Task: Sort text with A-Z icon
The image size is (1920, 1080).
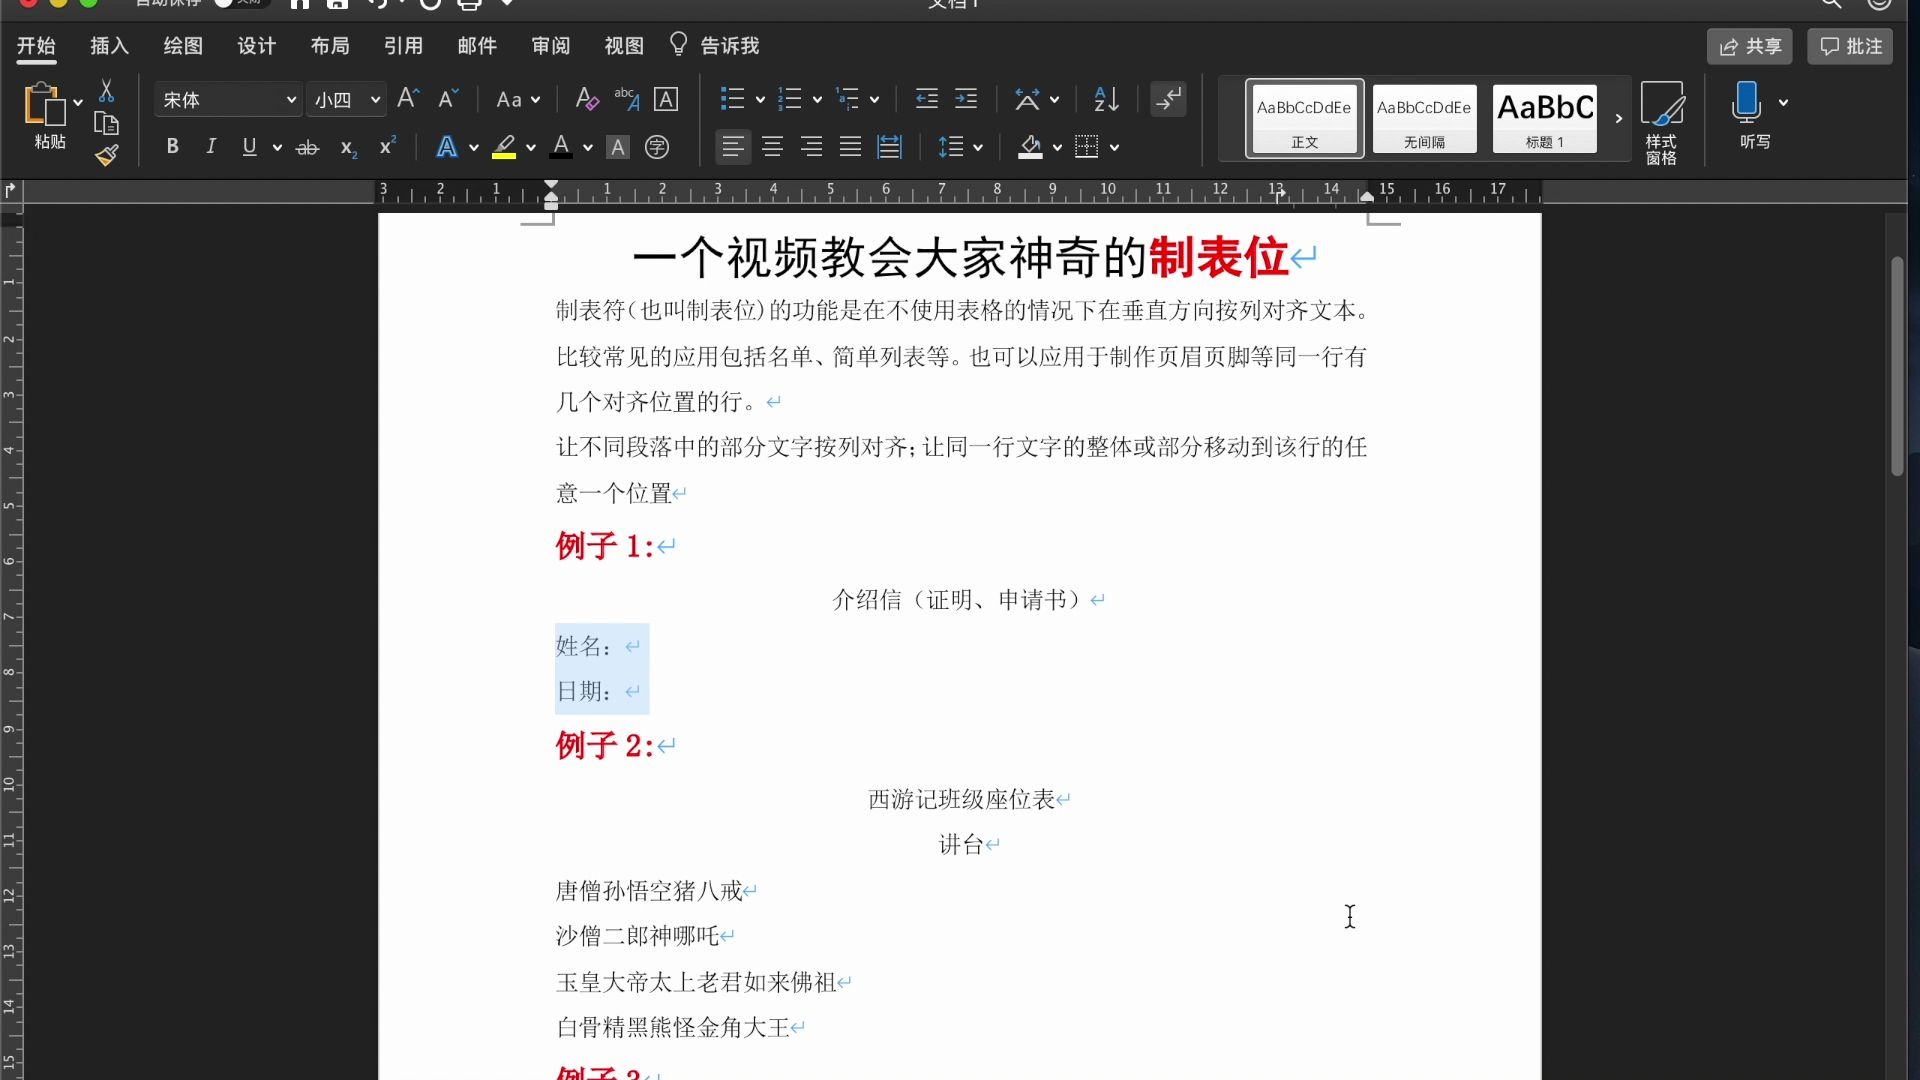Action: (1106, 99)
